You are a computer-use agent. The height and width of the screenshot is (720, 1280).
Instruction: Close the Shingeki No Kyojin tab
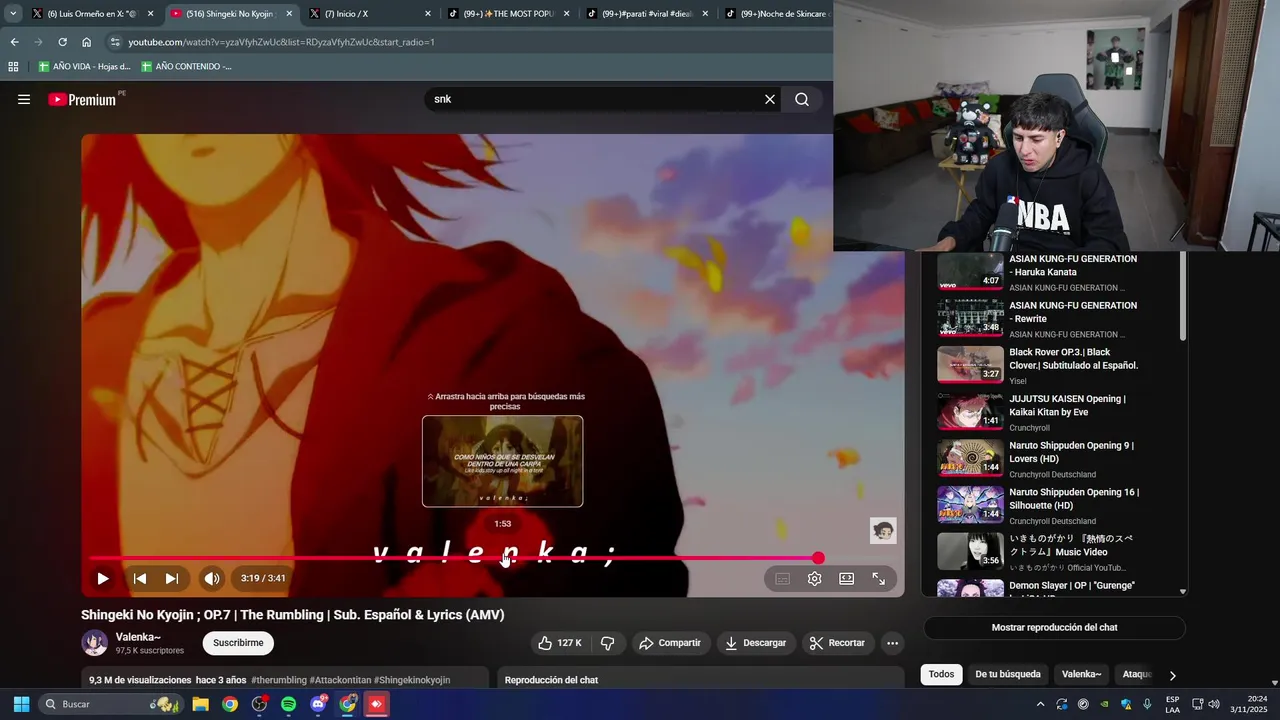pos(289,14)
